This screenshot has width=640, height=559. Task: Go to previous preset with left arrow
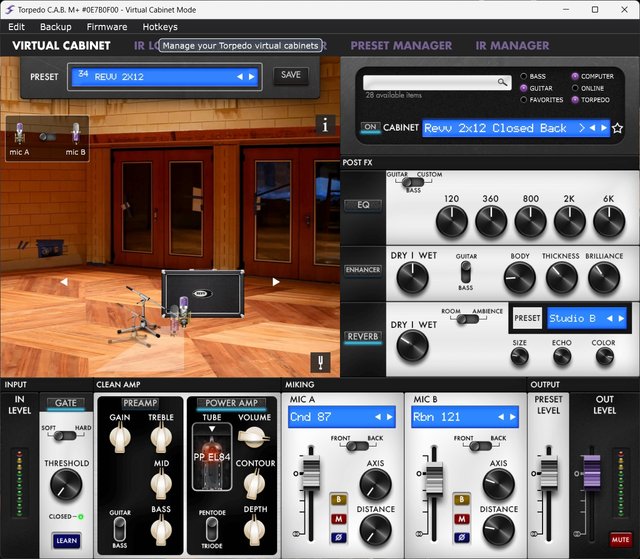click(240, 77)
